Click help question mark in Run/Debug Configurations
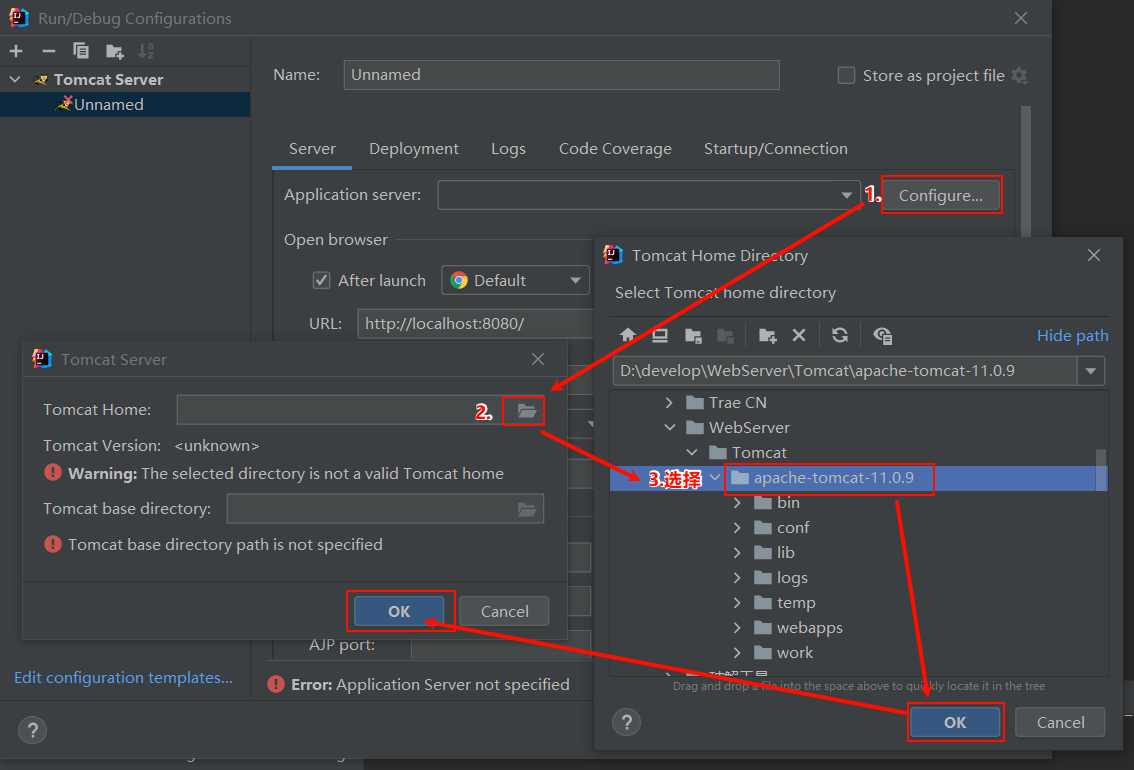 coord(33,730)
